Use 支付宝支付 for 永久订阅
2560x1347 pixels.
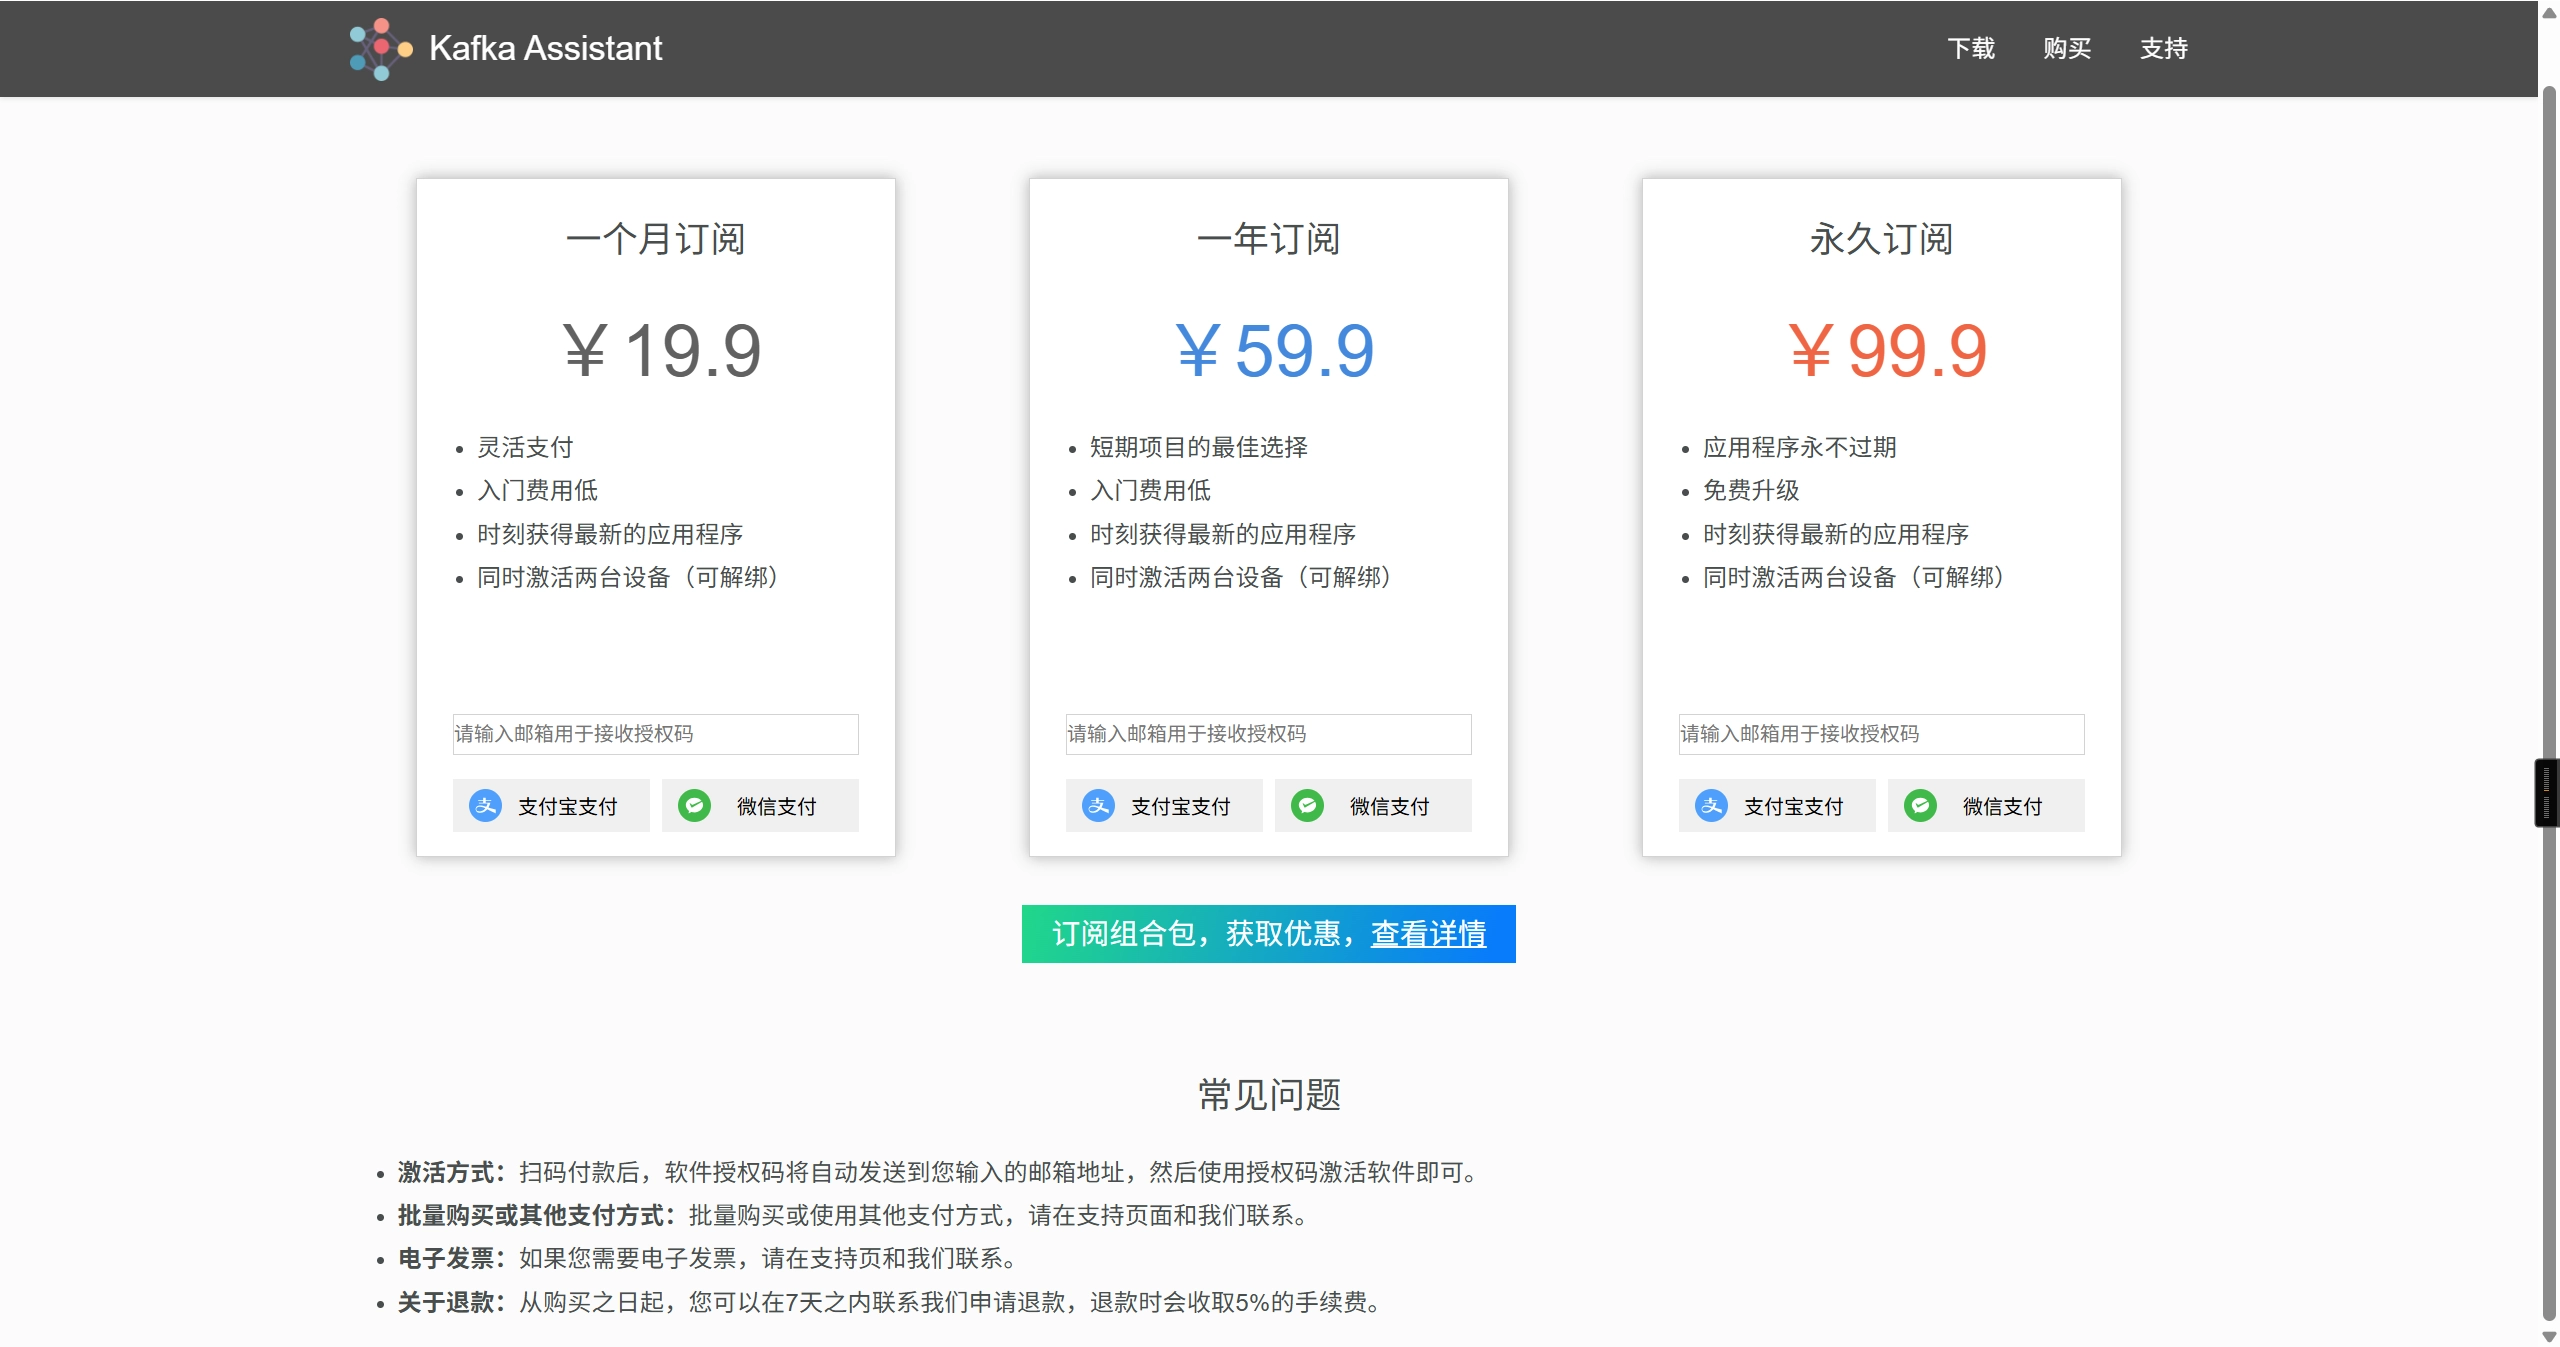click(x=1777, y=806)
